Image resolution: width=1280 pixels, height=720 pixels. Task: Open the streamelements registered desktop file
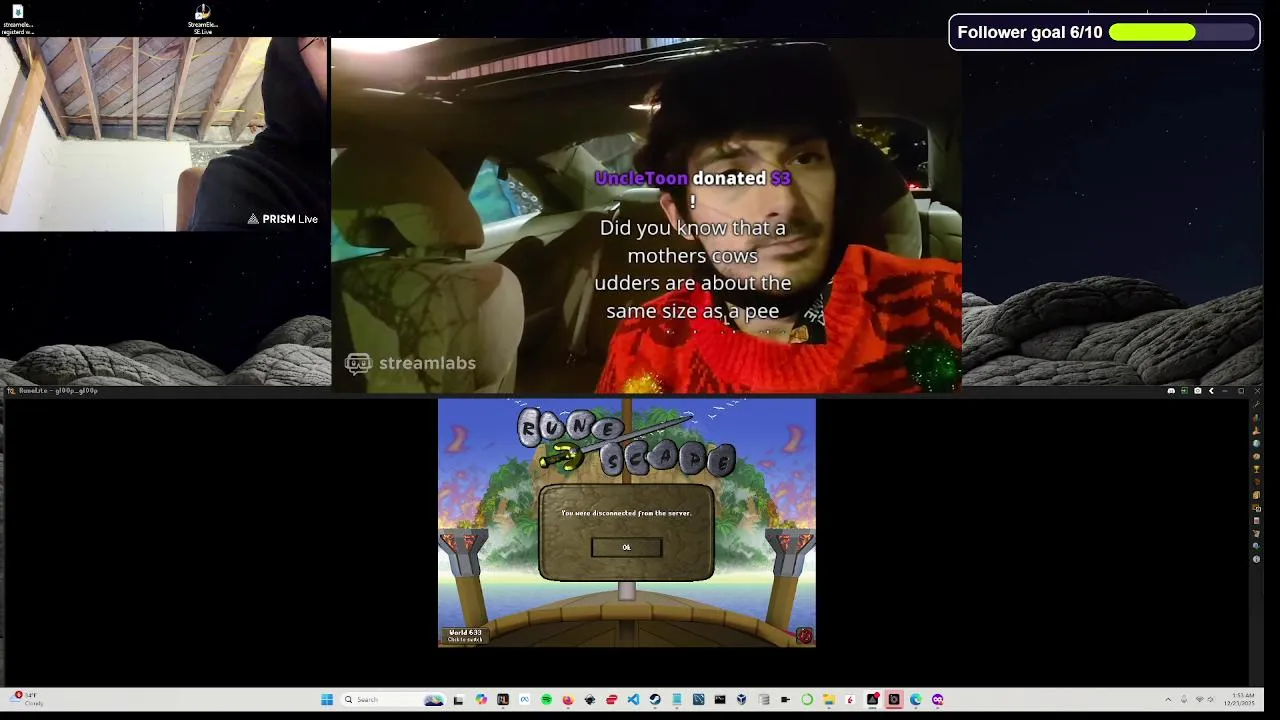(x=17, y=19)
